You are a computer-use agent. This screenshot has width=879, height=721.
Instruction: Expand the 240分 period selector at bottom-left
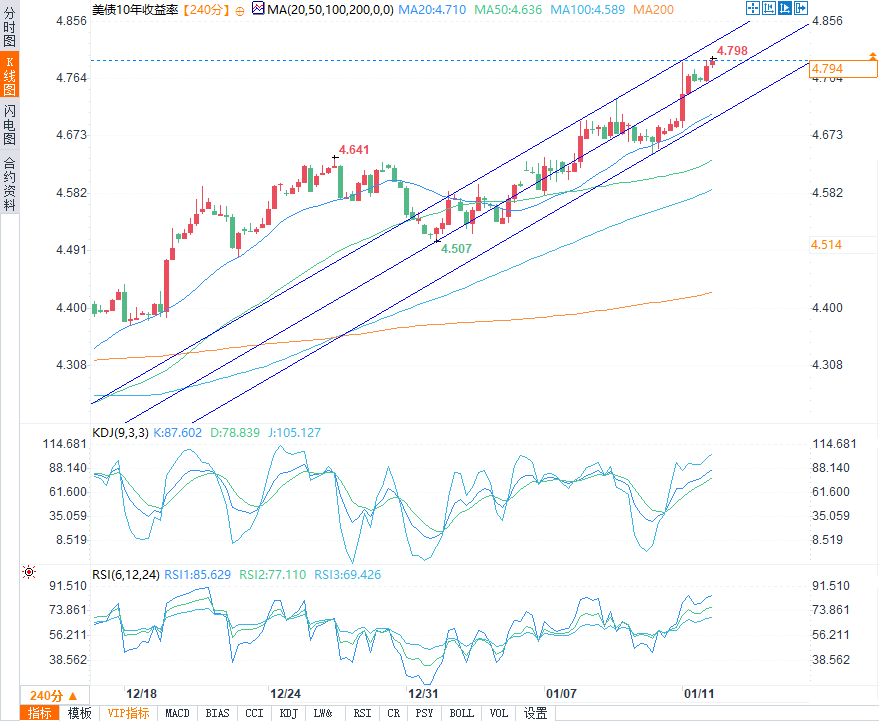click(52, 695)
